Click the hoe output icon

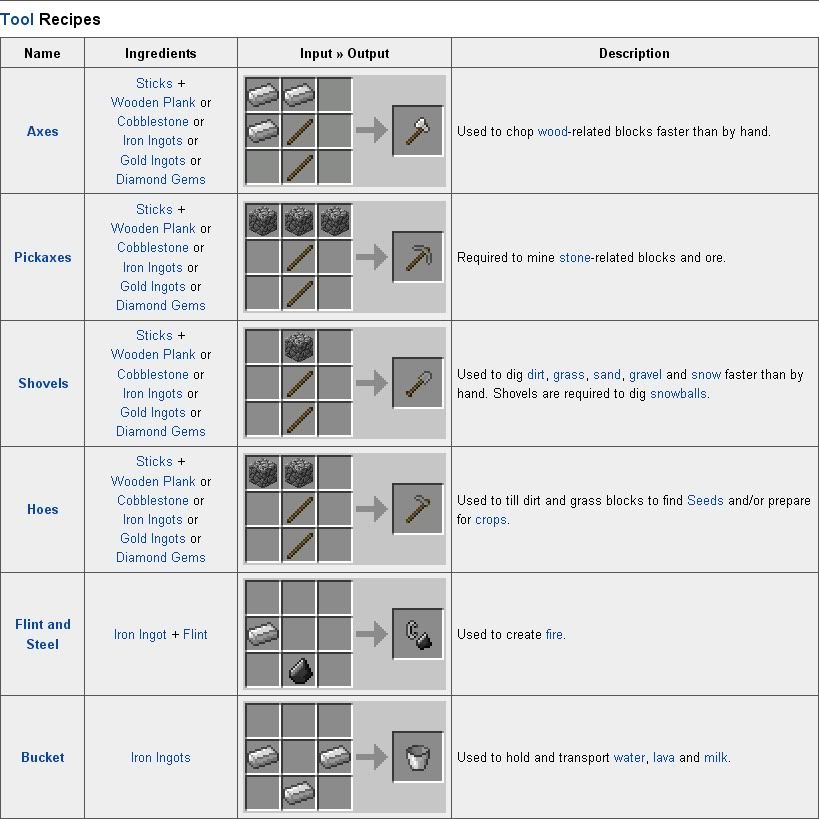(x=418, y=509)
